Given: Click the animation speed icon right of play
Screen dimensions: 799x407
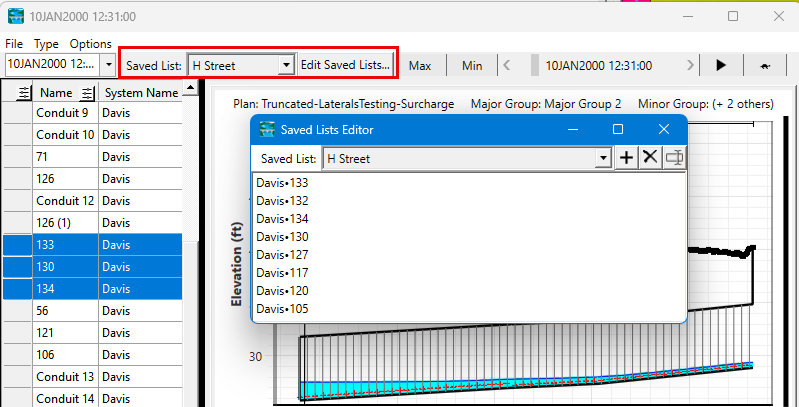Looking at the screenshot, I should pos(765,65).
